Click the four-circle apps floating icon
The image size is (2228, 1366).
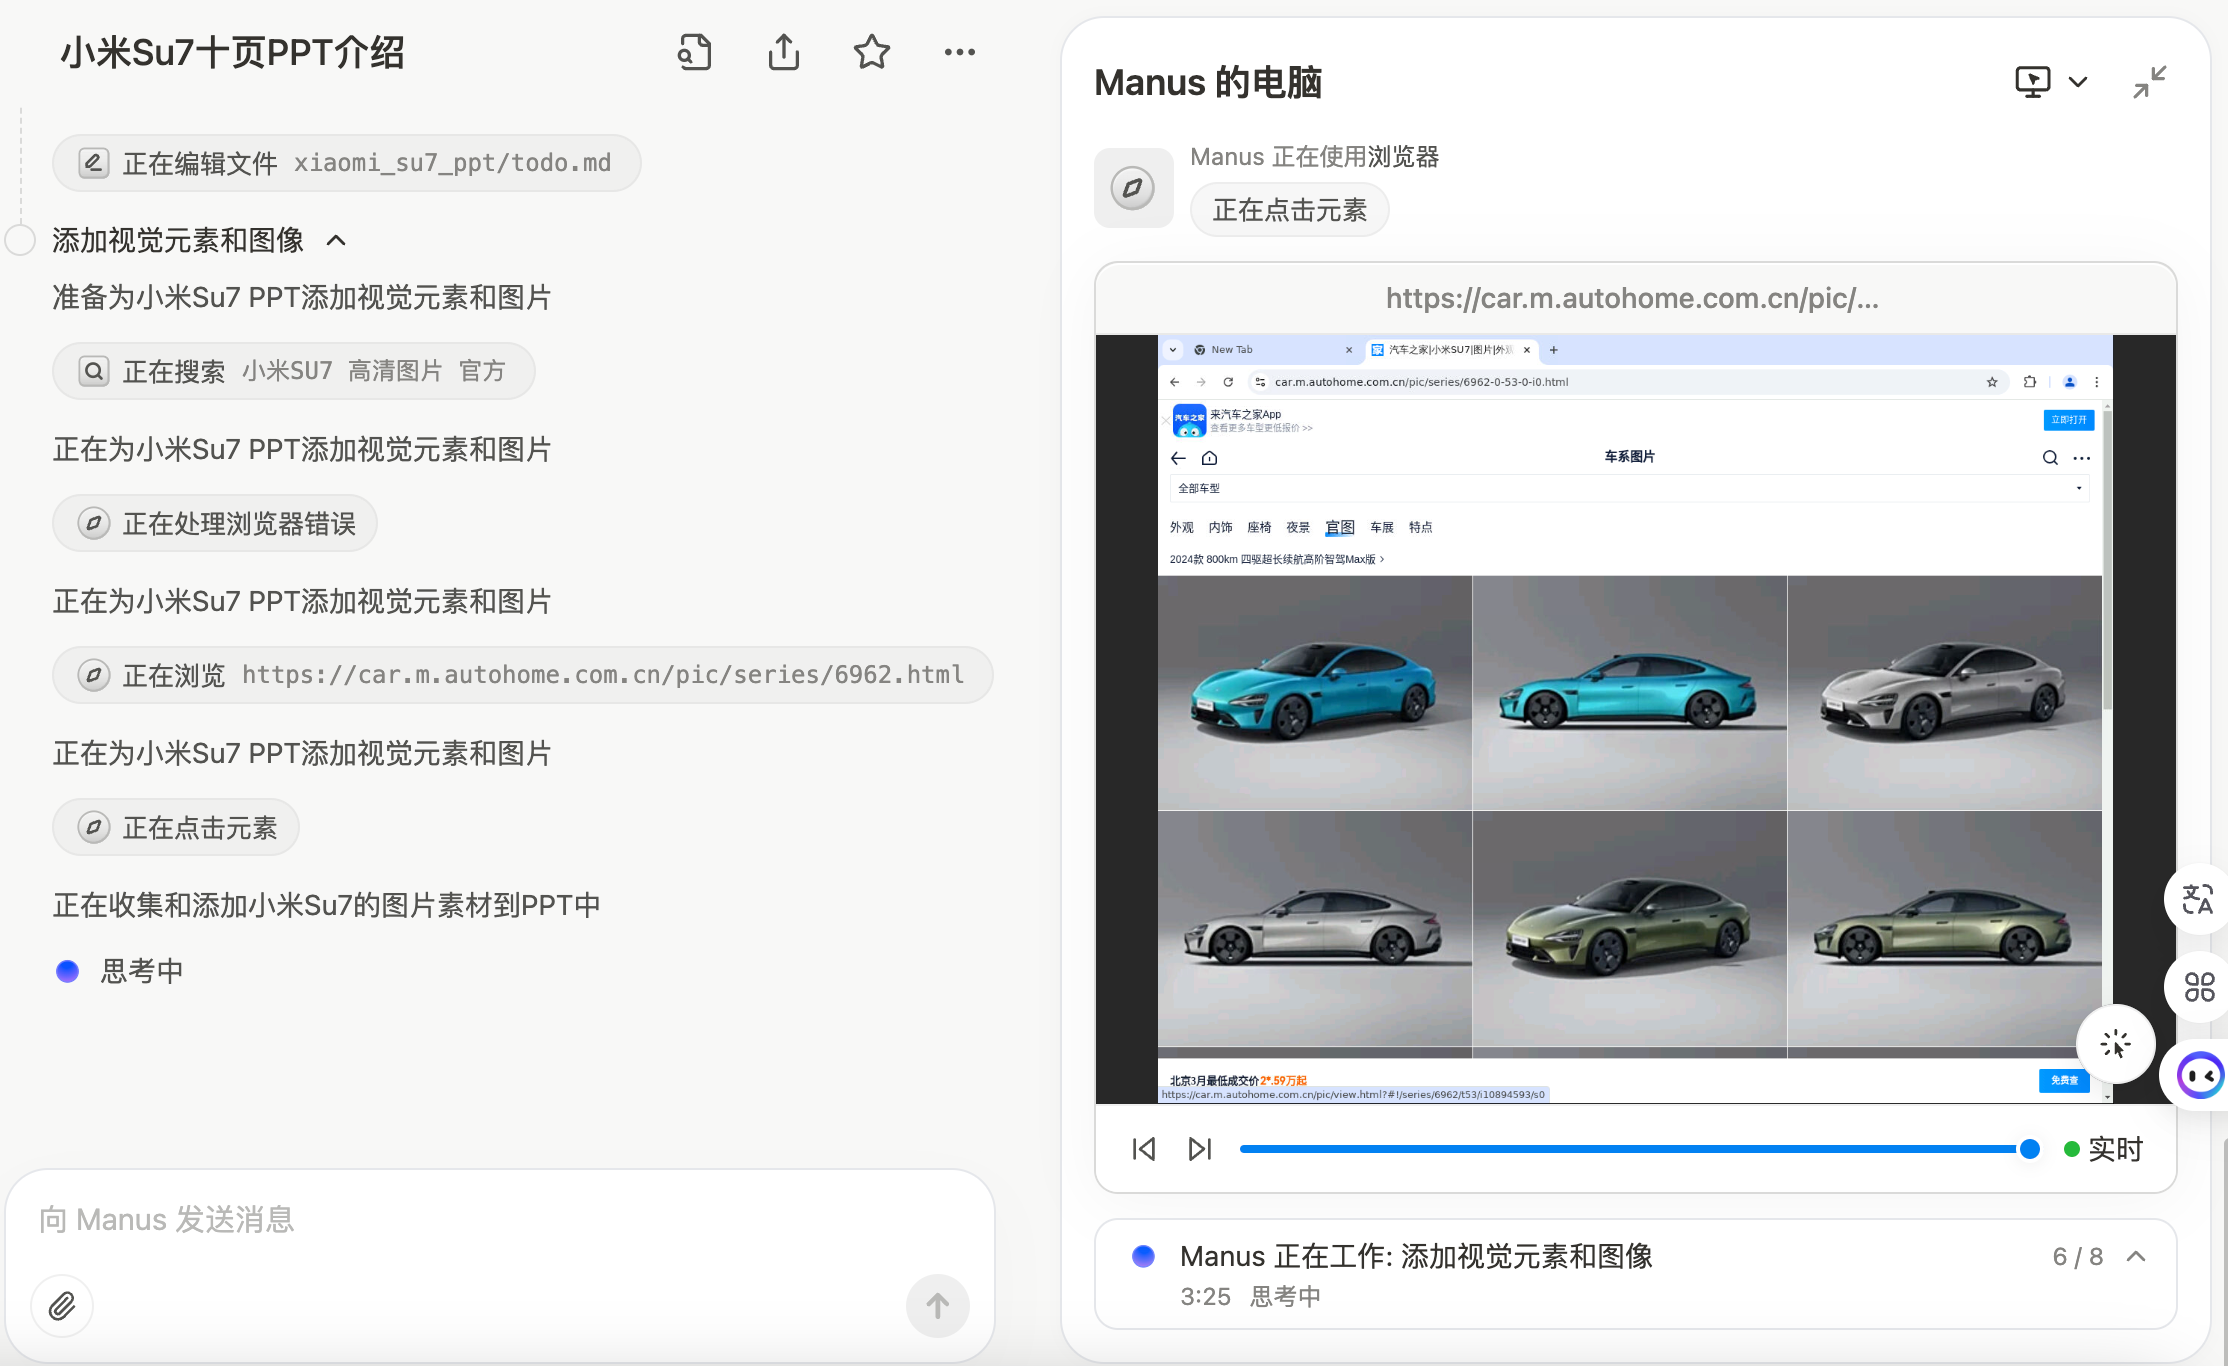2198,987
